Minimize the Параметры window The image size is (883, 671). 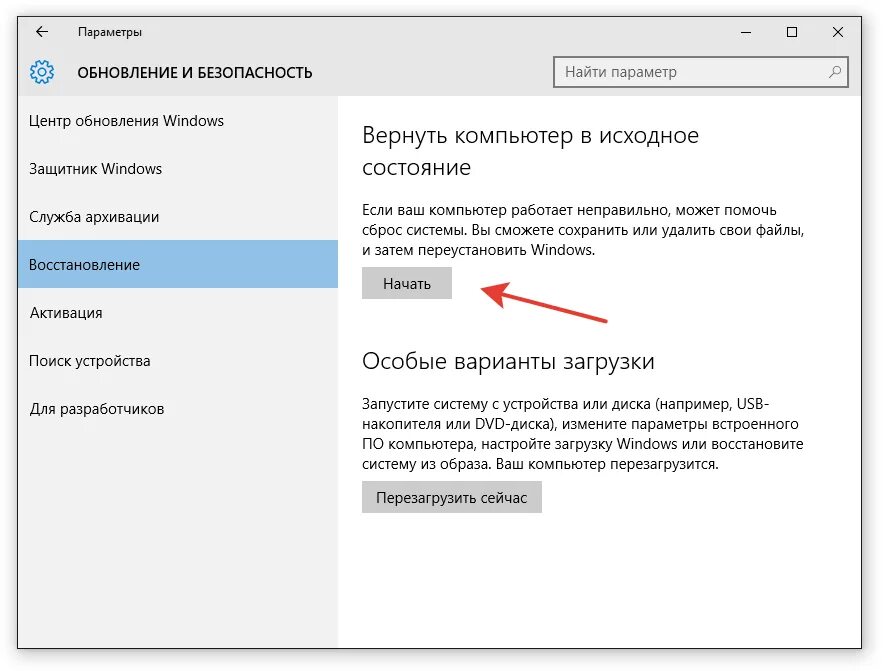click(x=746, y=32)
